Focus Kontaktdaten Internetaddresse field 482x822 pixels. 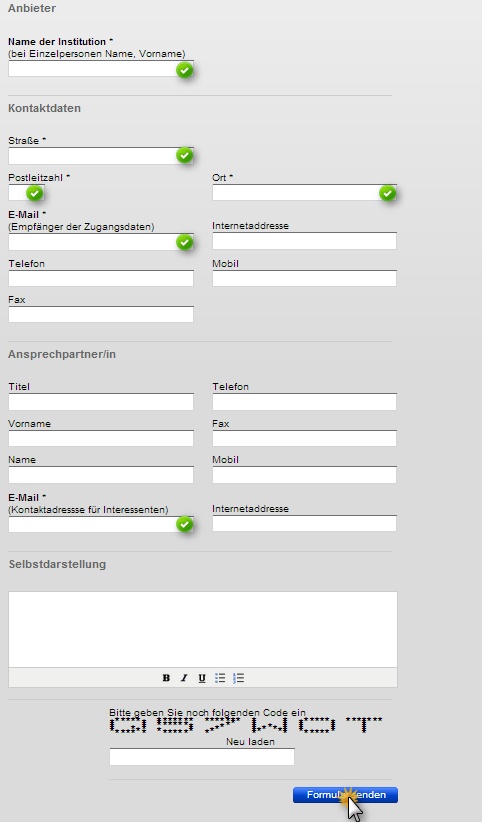point(304,241)
